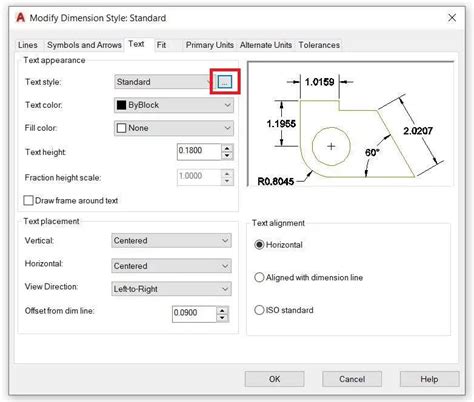
Task: Increase Text height with up spinner arrow
Action: click(227, 149)
